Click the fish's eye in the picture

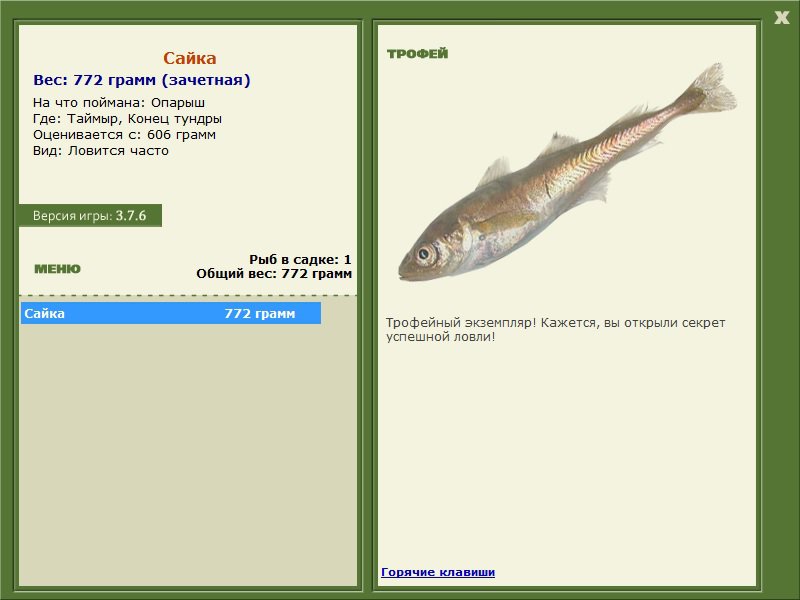point(427,253)
